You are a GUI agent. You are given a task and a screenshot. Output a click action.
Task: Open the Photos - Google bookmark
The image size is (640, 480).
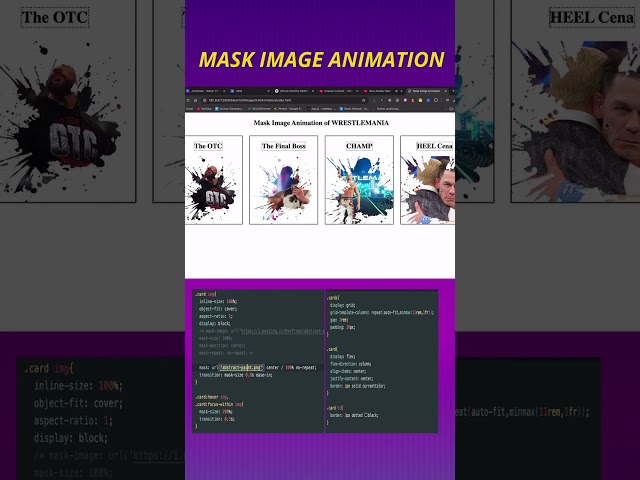(289, 109)
